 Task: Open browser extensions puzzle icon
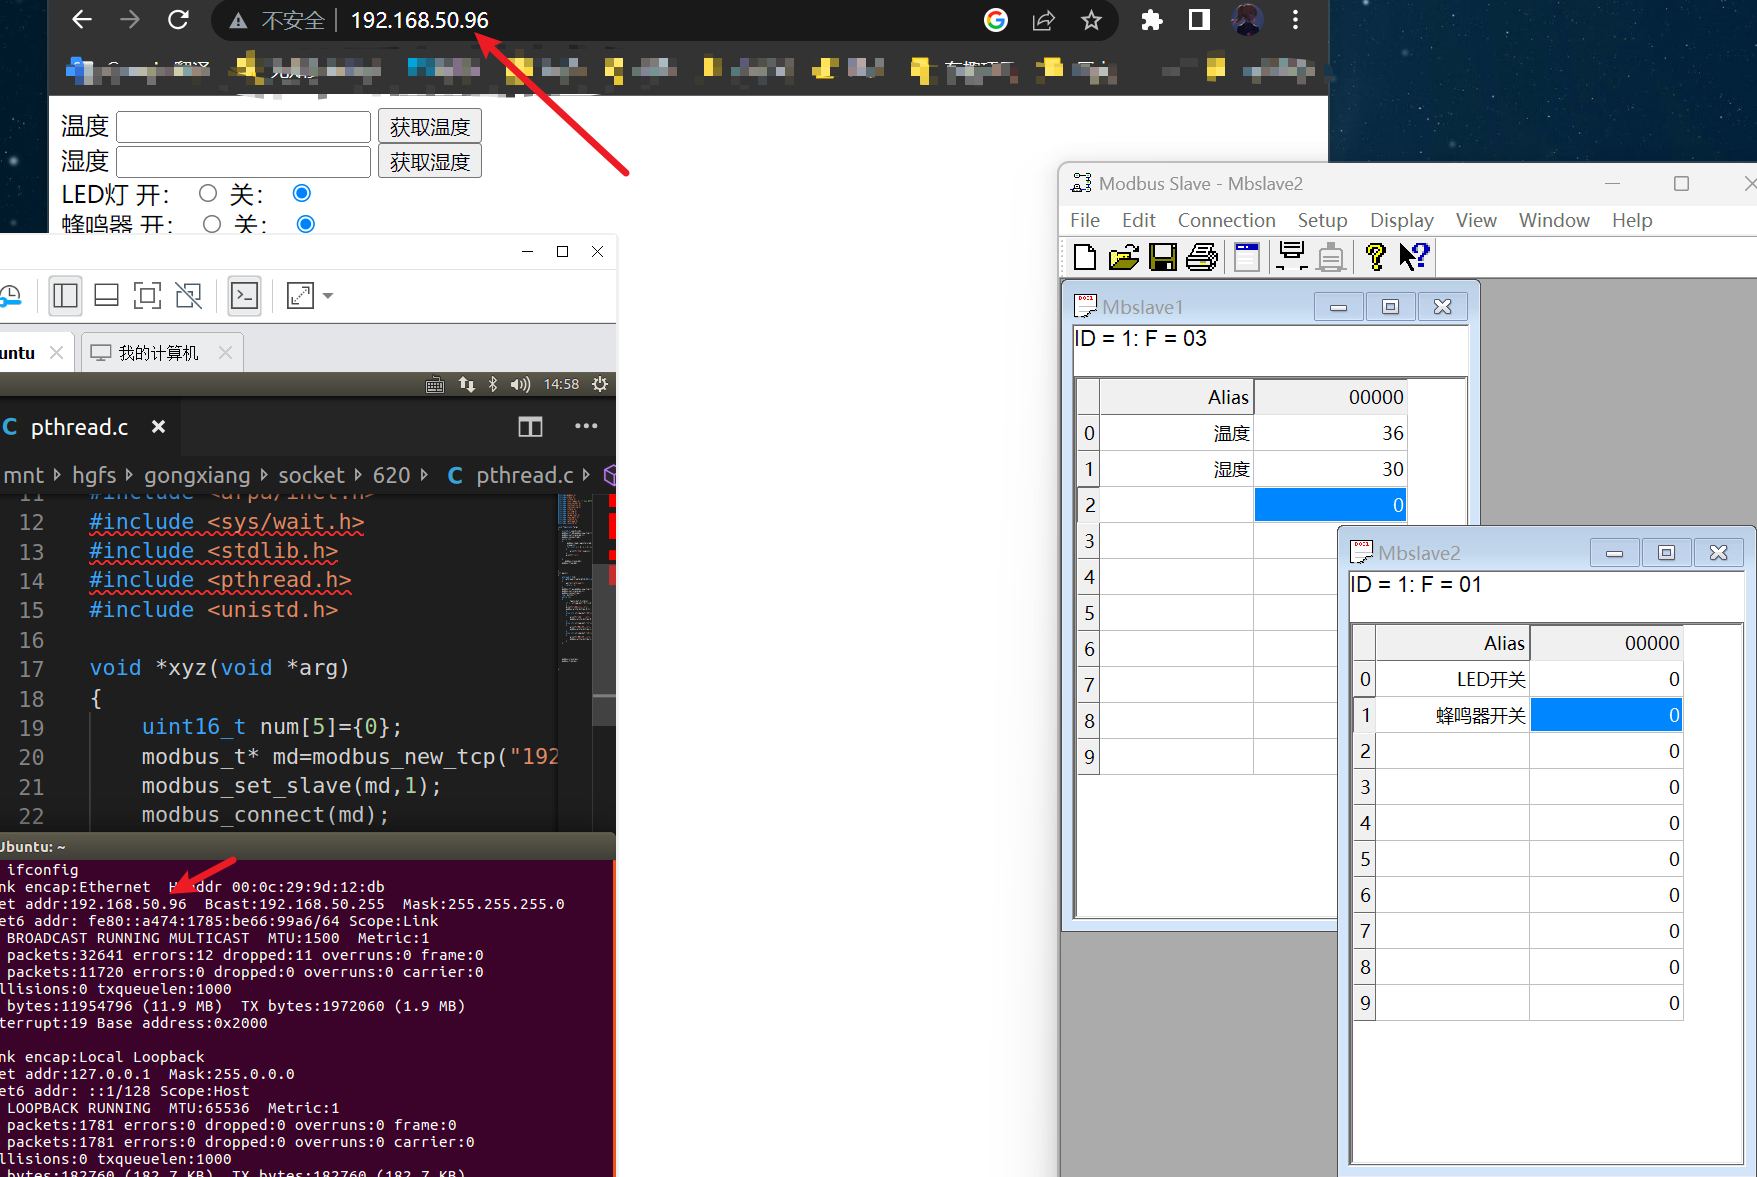[x=1152, y=20]
